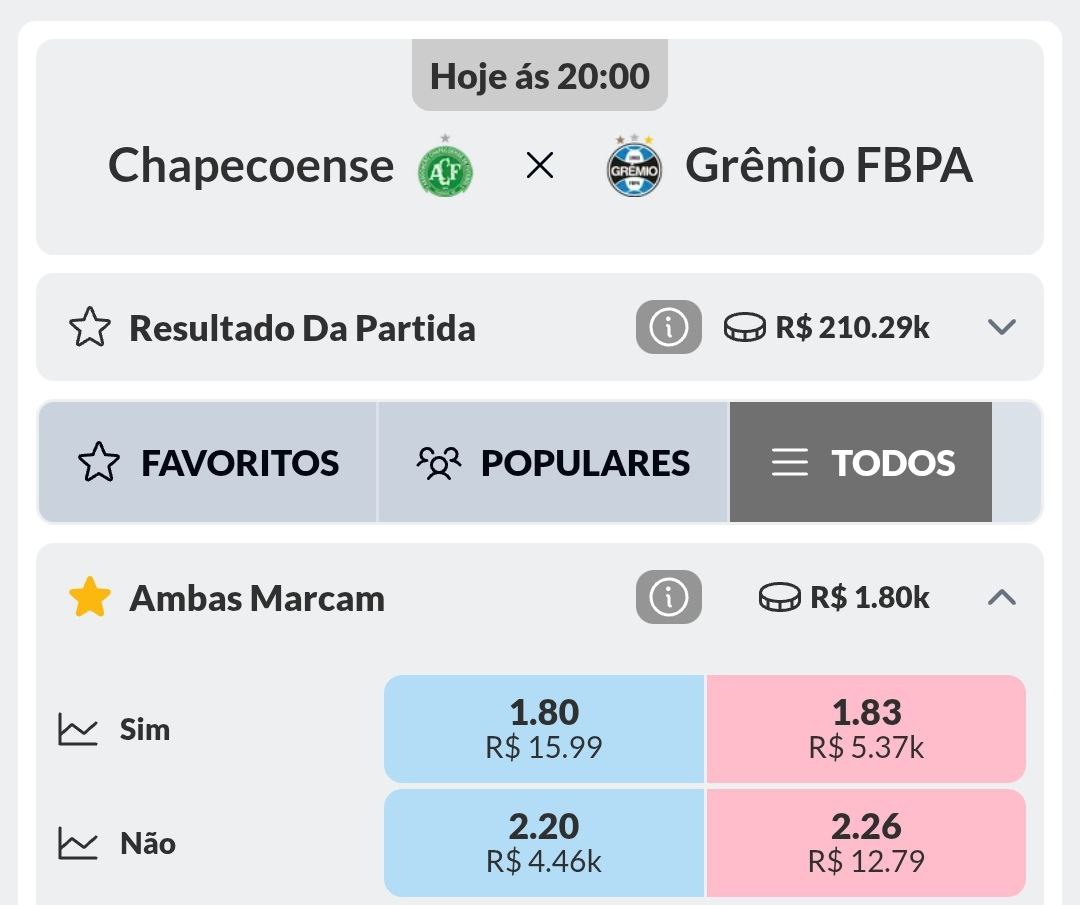The image size is (1080, 905).
Task: Show the chart for Não selection
Action: (78, 843)
